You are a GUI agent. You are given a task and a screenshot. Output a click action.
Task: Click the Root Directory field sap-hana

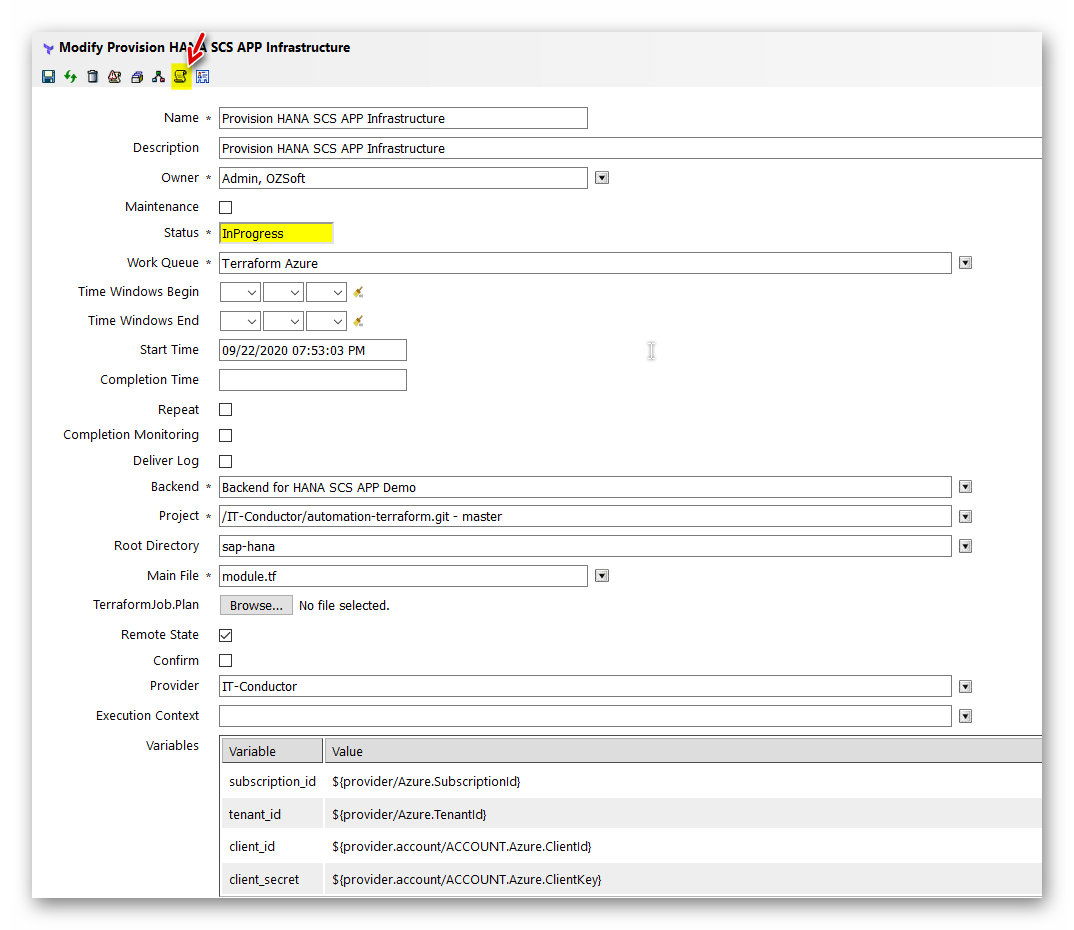[x=585, y=546]
